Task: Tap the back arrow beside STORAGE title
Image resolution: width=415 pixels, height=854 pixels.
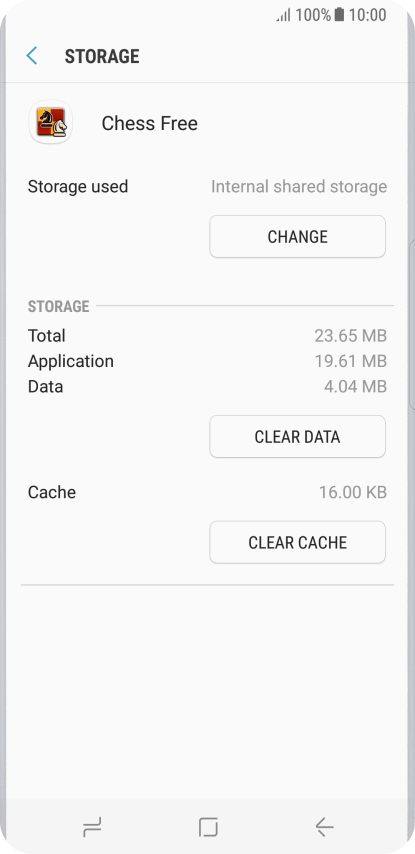Action: (32, 56)
